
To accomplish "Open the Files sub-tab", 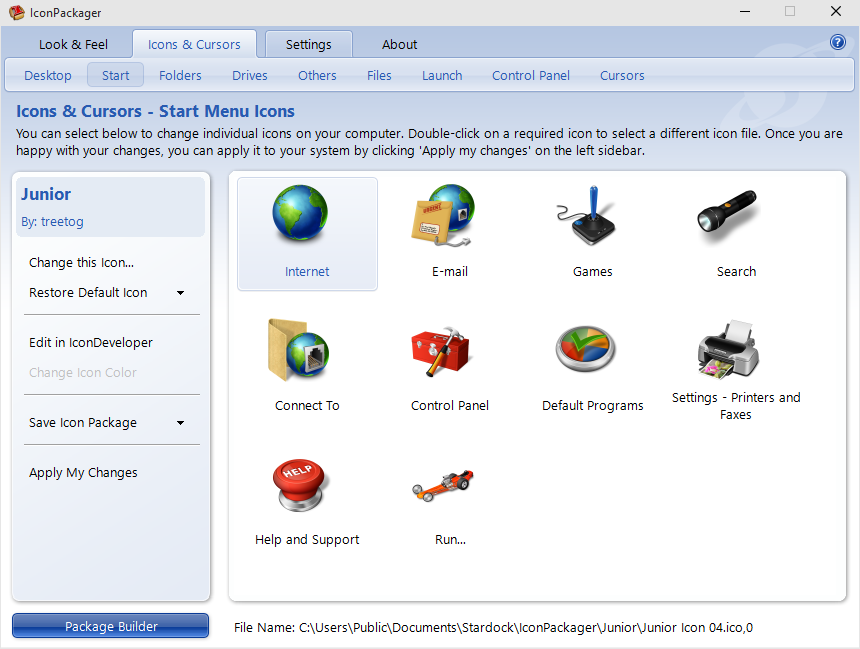I will click(379, 75).
